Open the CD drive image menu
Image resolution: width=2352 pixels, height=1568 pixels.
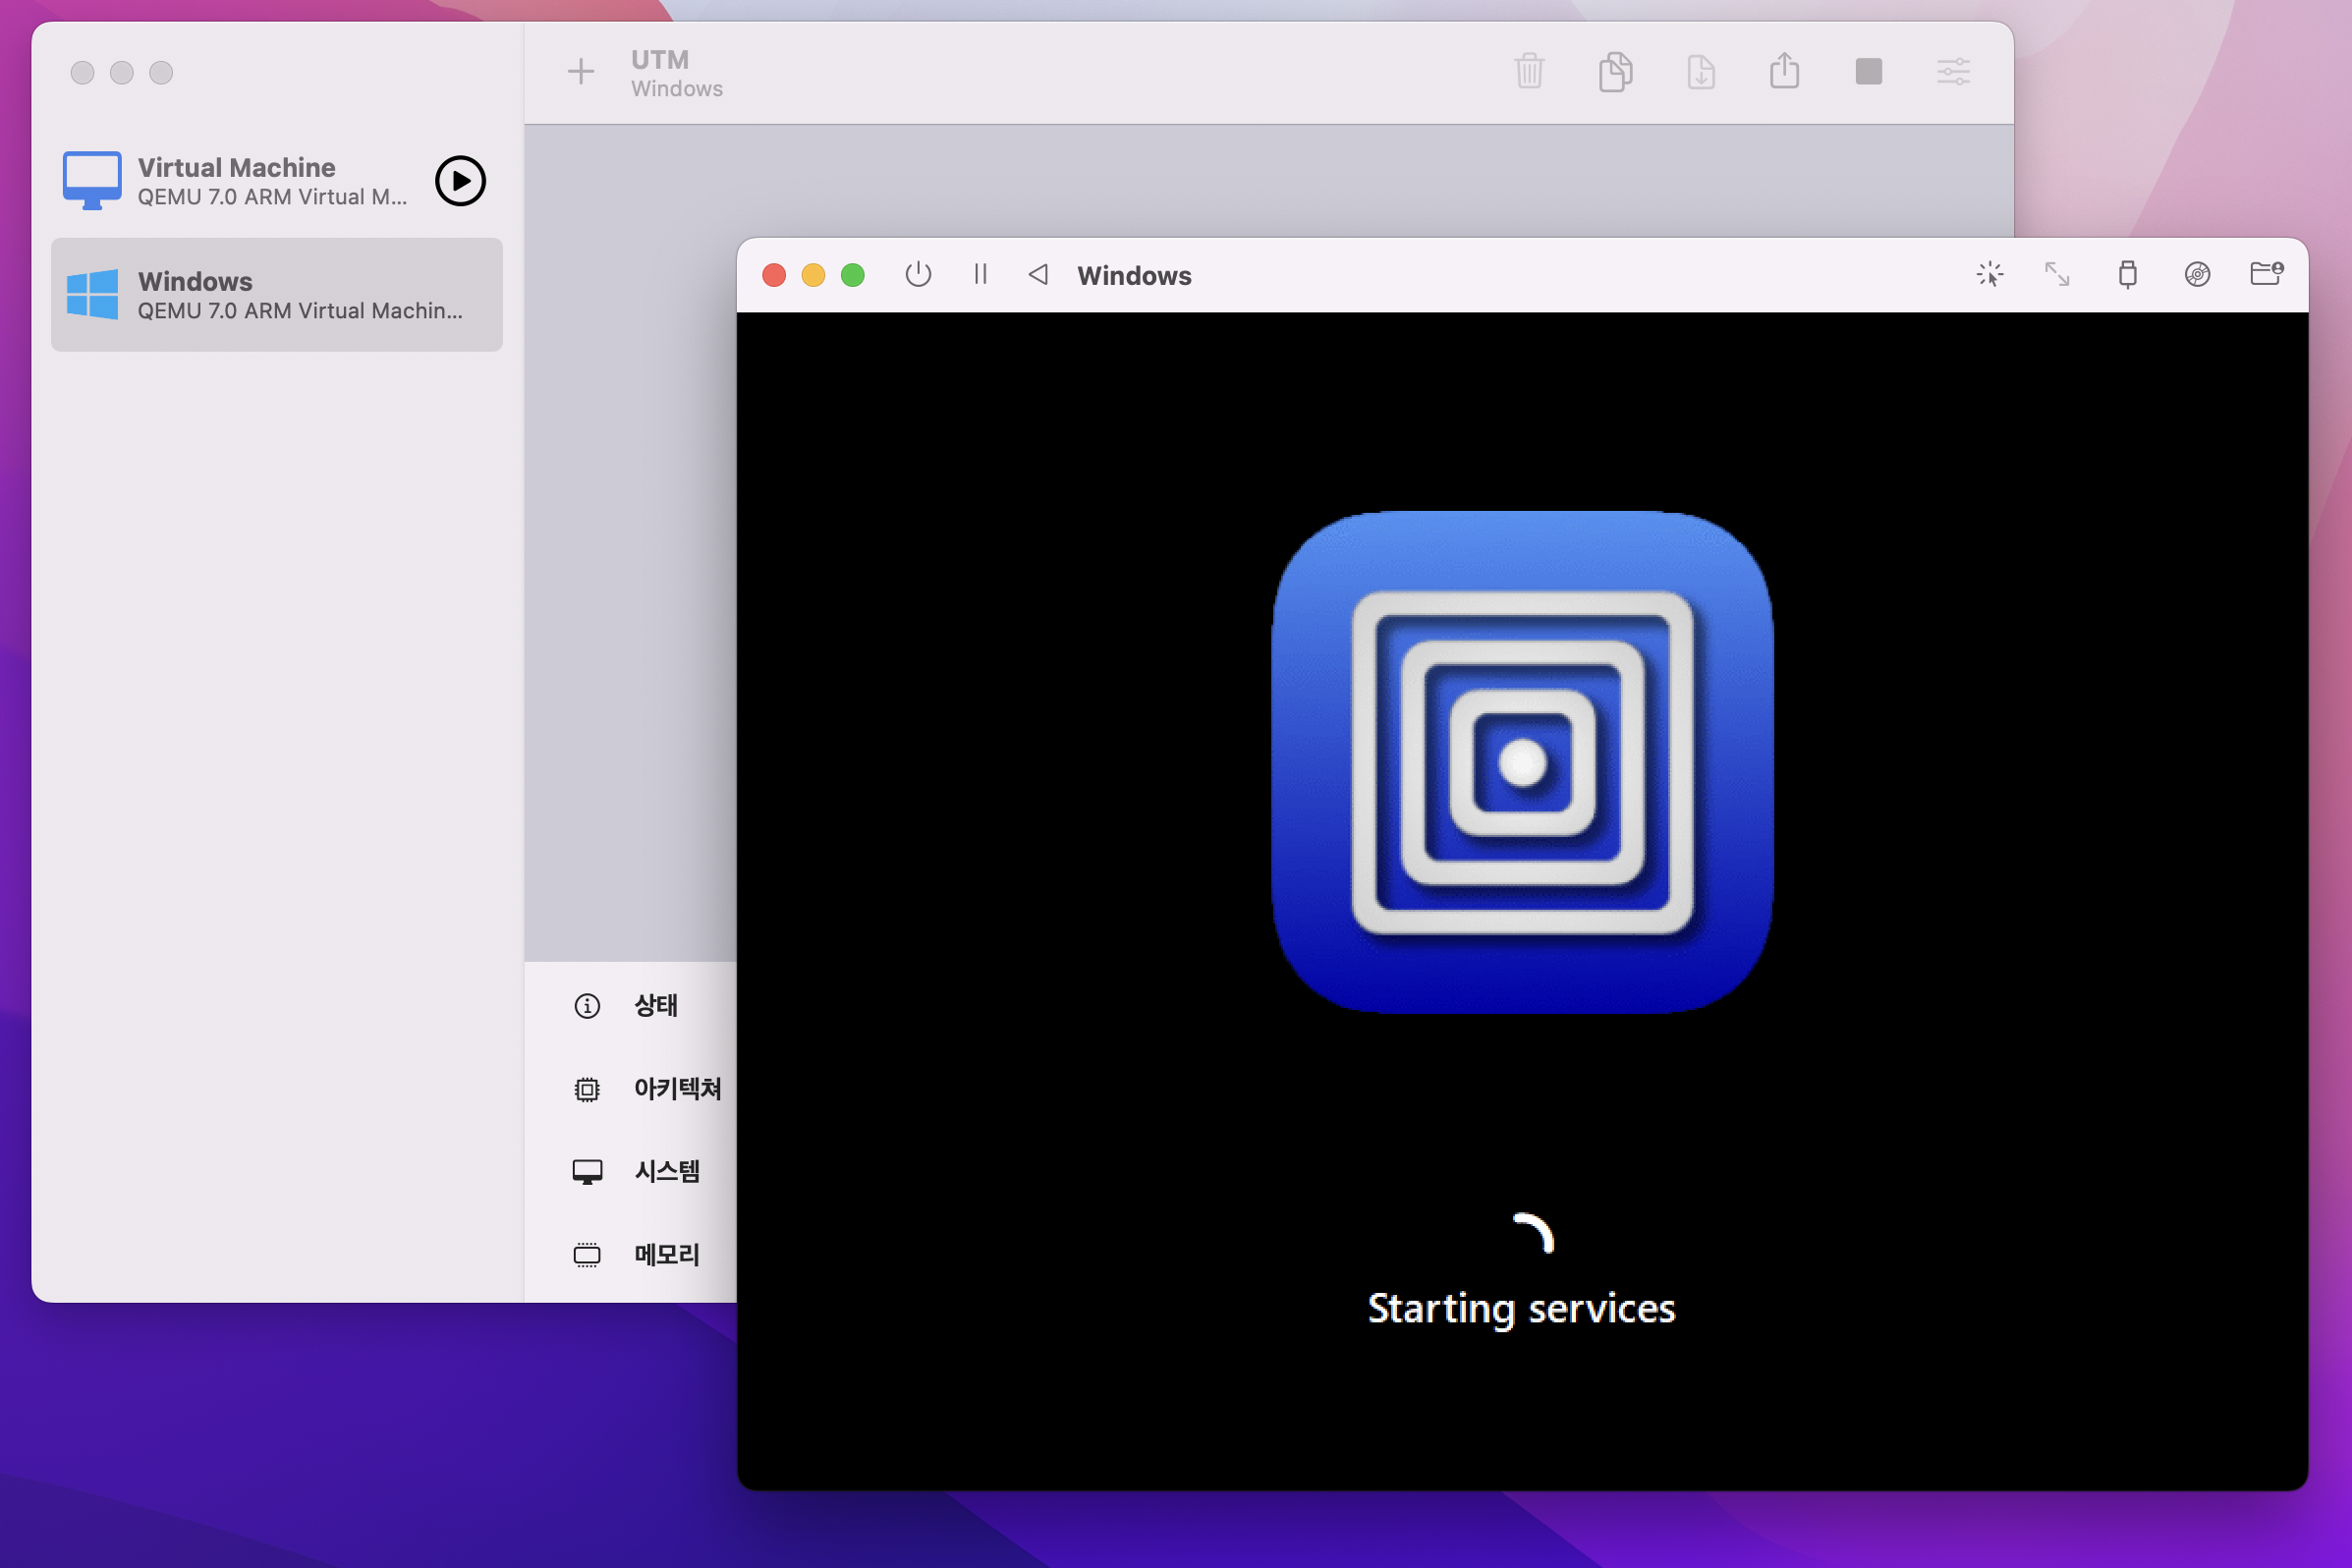[x=2197, y=275]
